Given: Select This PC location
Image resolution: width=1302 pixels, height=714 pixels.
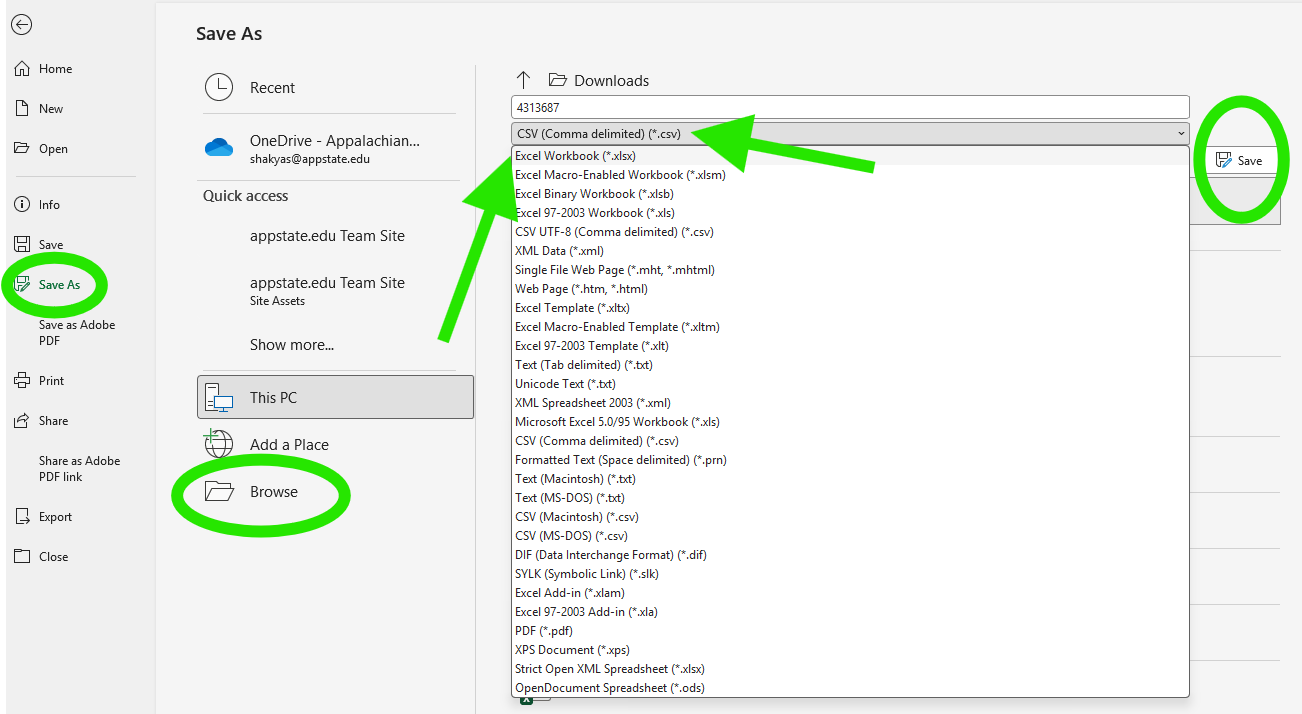Looking at the screenshot, I should [335, 397].
